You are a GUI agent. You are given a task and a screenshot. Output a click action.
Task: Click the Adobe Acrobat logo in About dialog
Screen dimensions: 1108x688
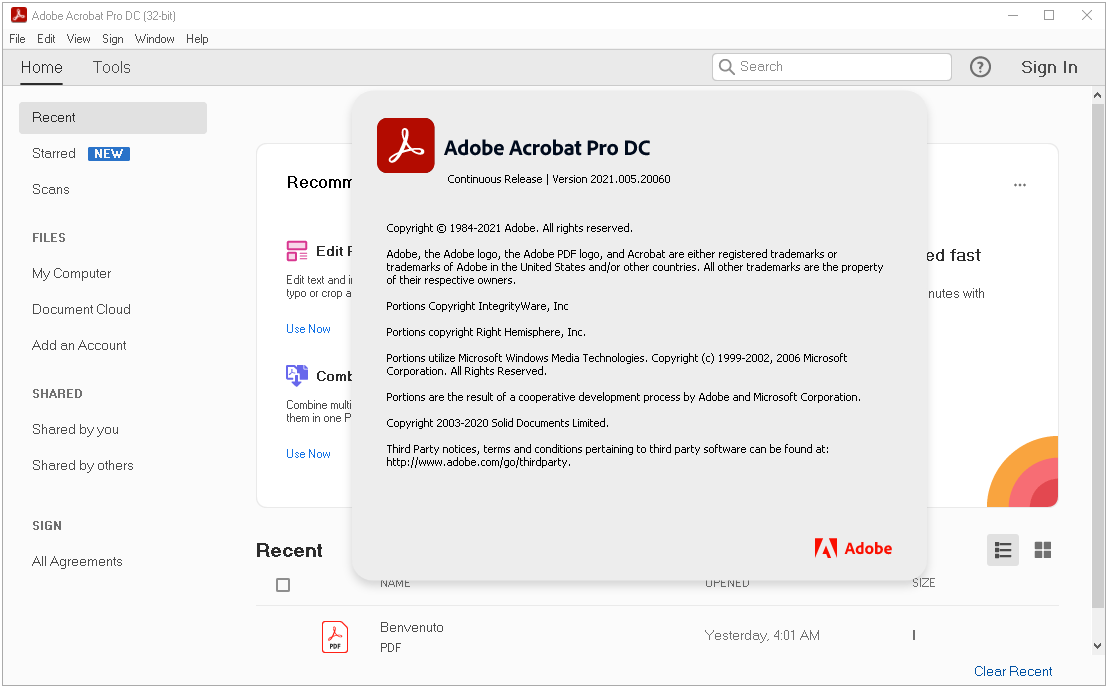[x=405, y=146]
